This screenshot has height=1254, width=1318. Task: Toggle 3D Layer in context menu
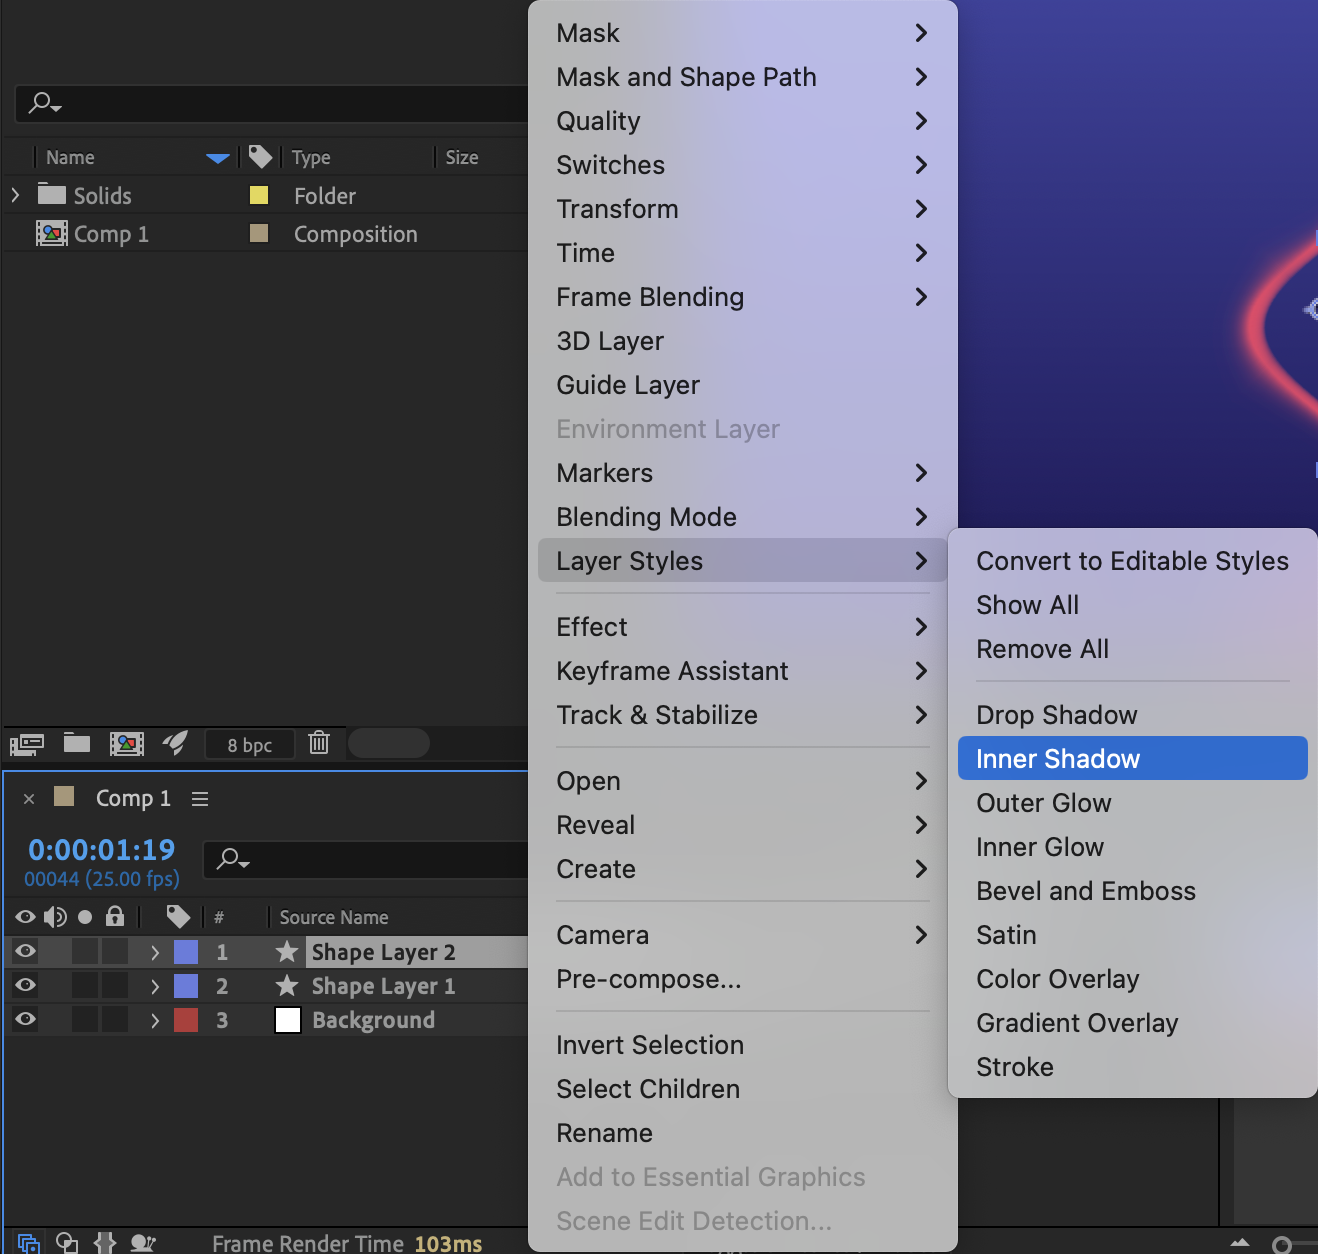[x=742, y=341]
